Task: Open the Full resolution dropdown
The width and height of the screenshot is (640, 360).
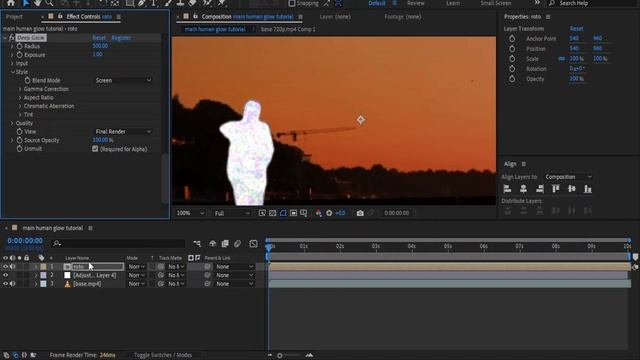Action: [232, 213]
